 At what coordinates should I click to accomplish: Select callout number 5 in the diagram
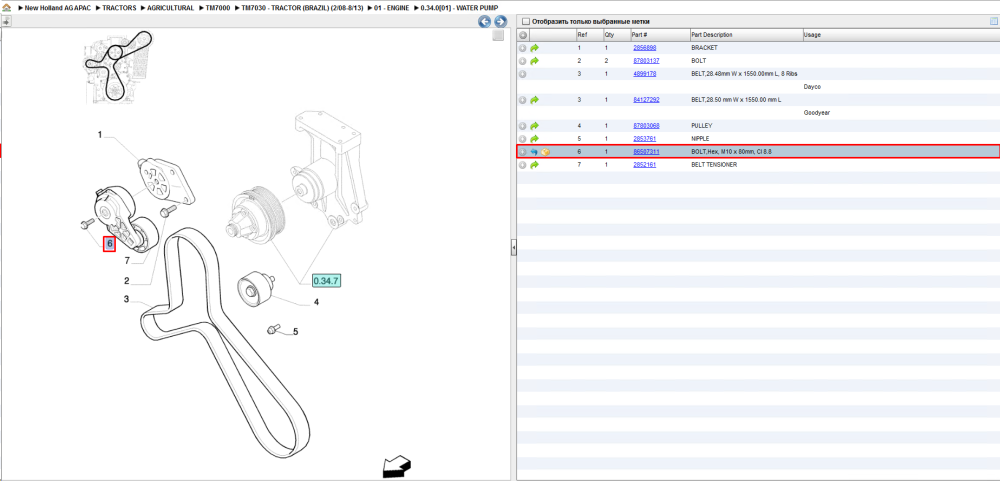(295, 332)
